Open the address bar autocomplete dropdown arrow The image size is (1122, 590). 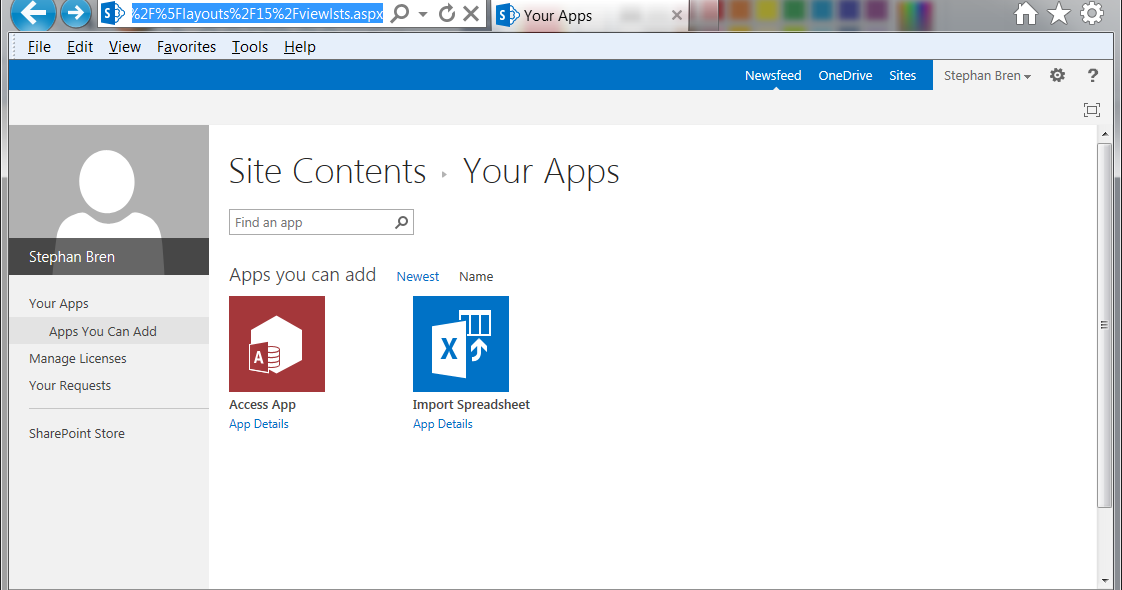423,14
